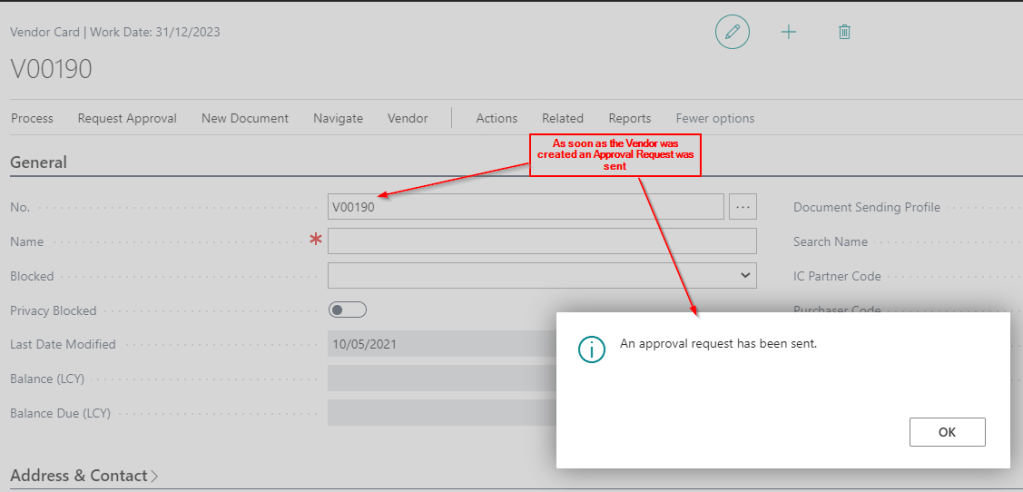The image size is (1023, 492).
Task: Open the New Document menu
Action: [245, 118]
